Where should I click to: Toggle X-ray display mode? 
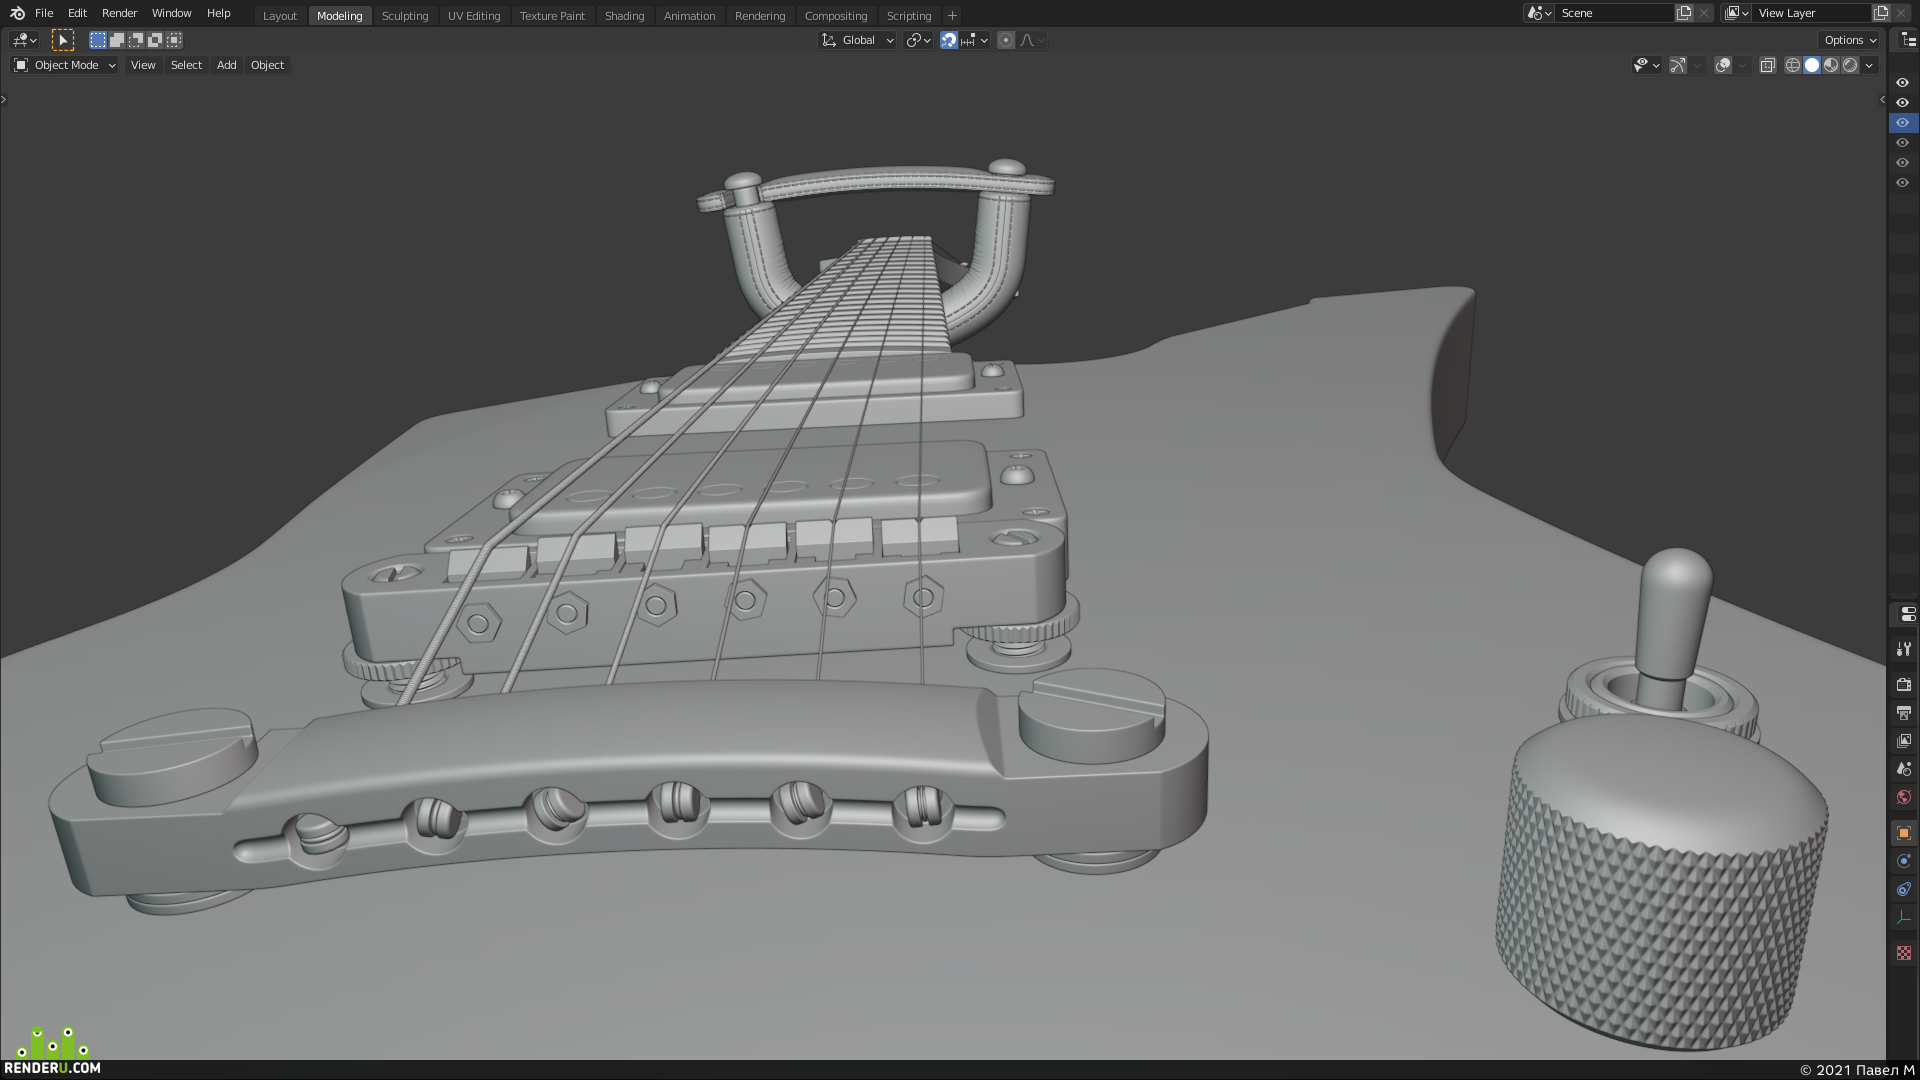(x=1767, y=65)
